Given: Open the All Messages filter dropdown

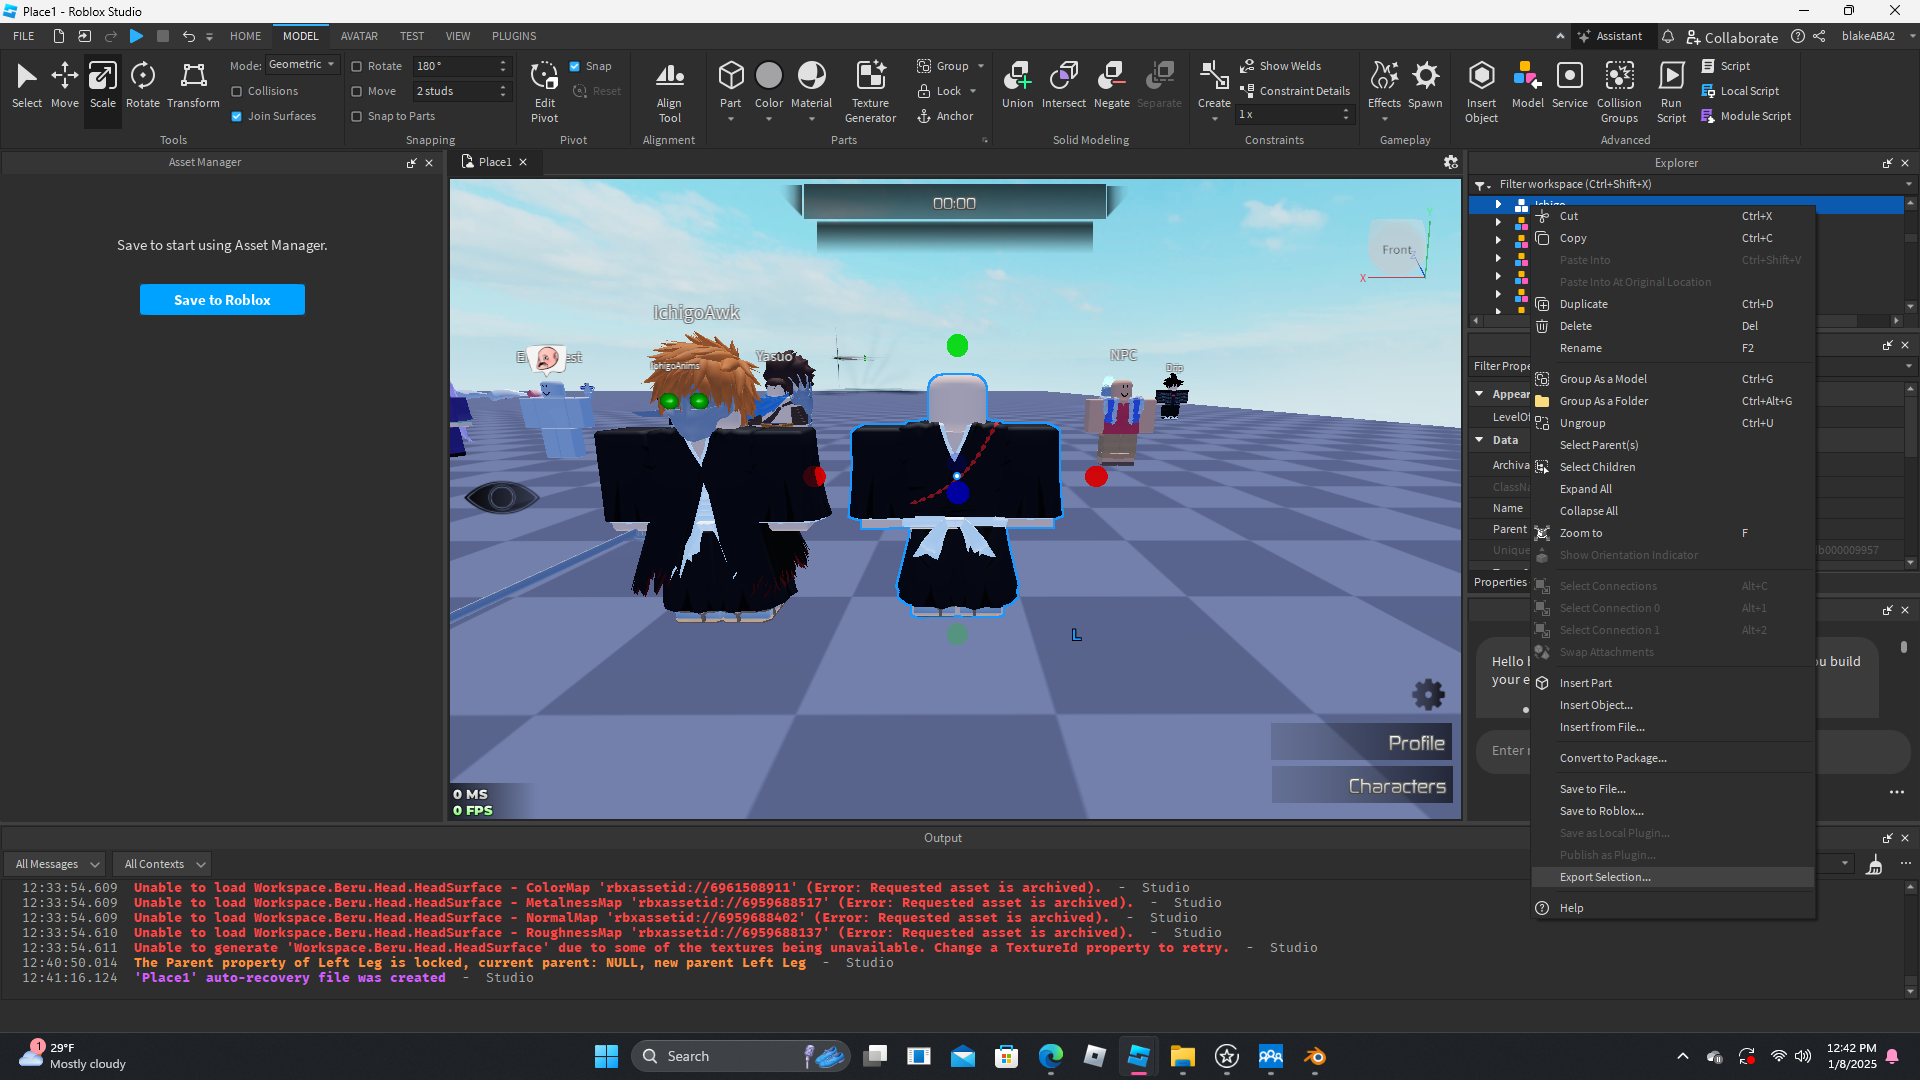Looking at the screenshot, I should click(x=57, y=864).
